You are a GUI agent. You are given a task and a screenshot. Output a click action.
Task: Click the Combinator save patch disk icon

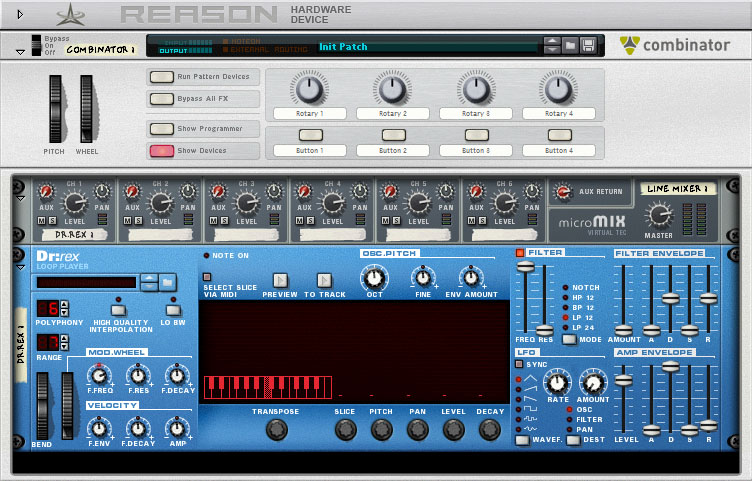(x=588, y=45)
